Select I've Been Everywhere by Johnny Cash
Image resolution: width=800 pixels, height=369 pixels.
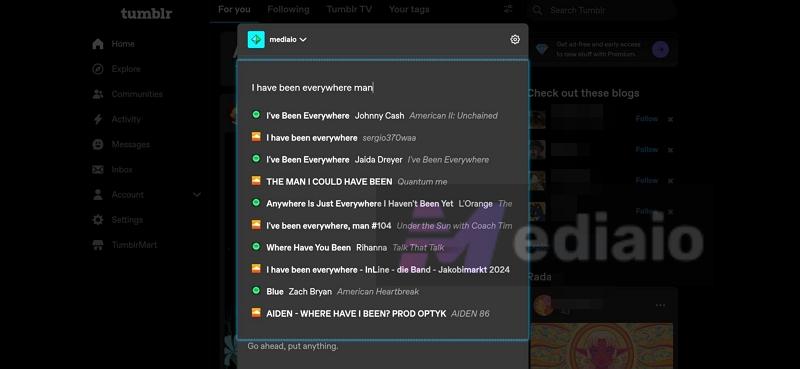(x=383, y=116)
